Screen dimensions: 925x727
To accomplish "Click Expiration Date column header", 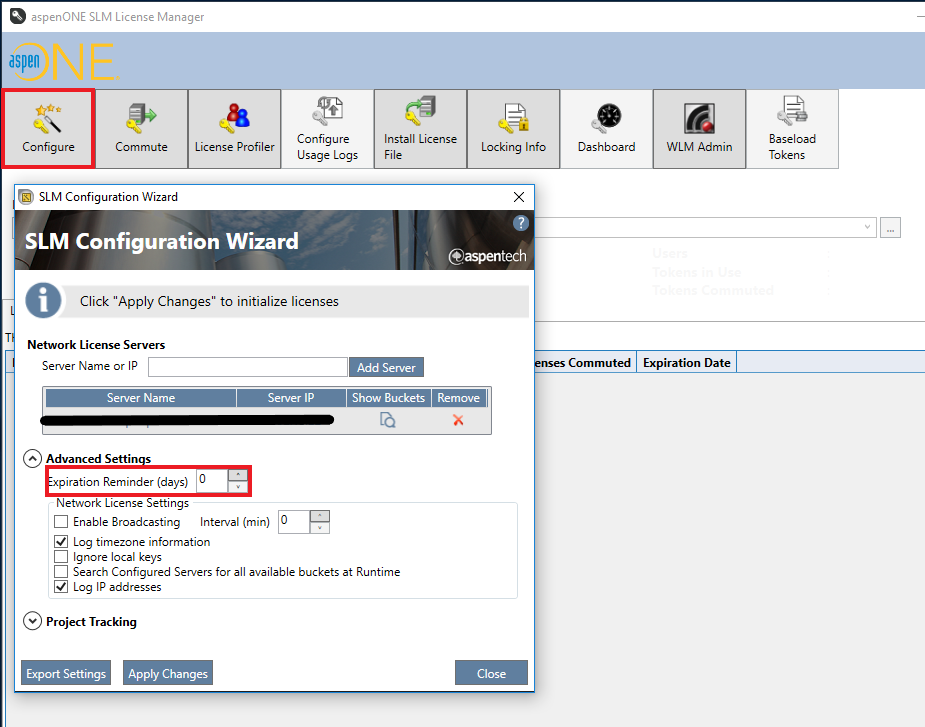I will click(687, 362).
